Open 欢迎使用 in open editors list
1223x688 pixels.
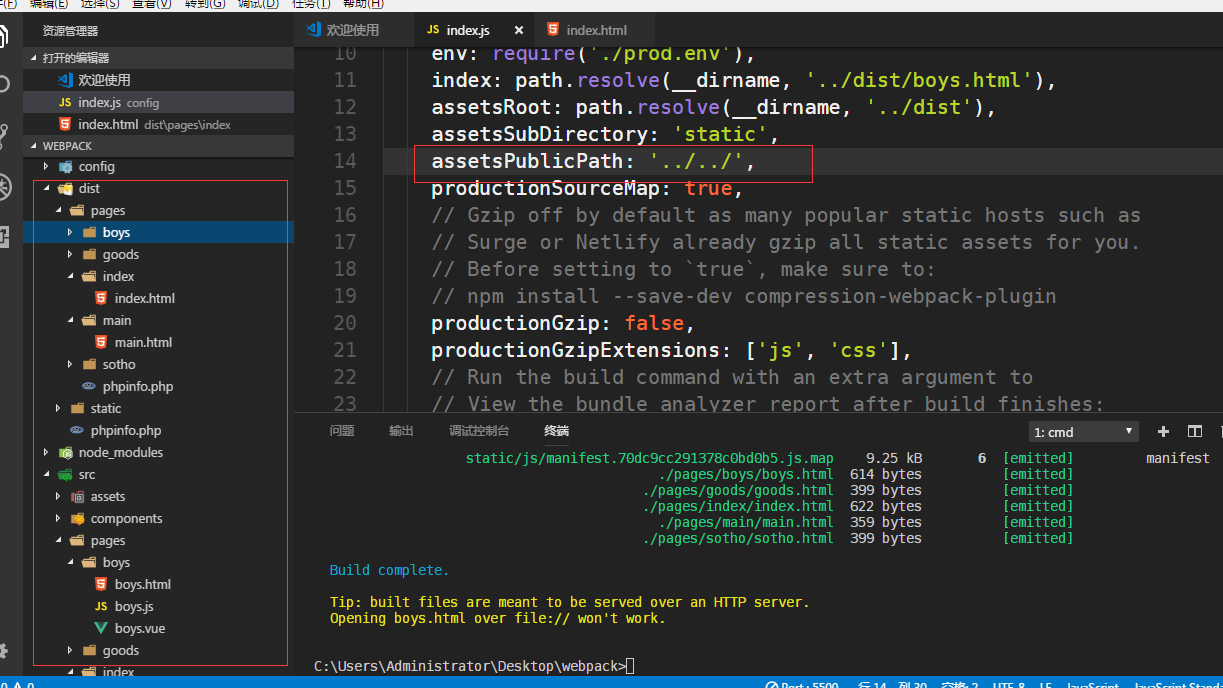(x=158, y=80)
